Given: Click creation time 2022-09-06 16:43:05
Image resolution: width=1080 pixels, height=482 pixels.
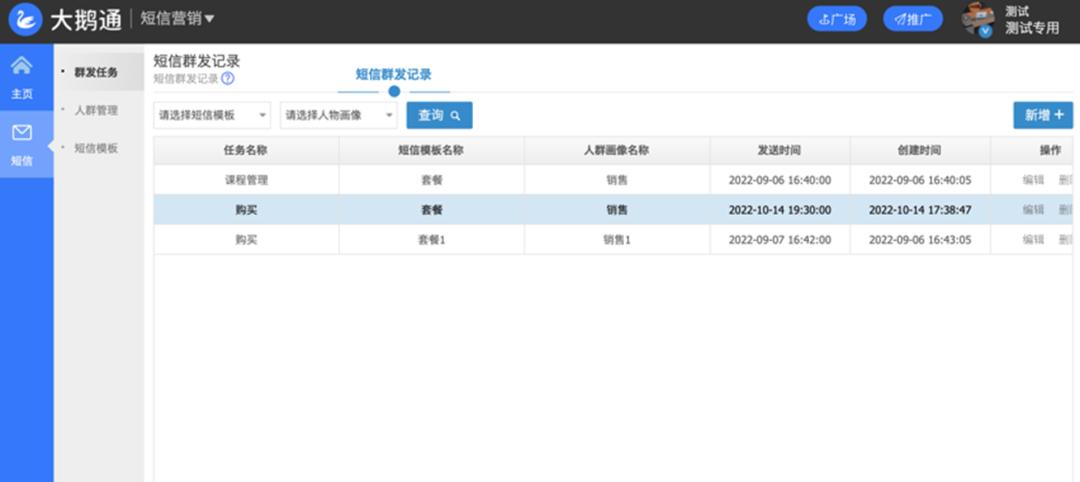Looking at the screenshot, I should coord(920,240).
